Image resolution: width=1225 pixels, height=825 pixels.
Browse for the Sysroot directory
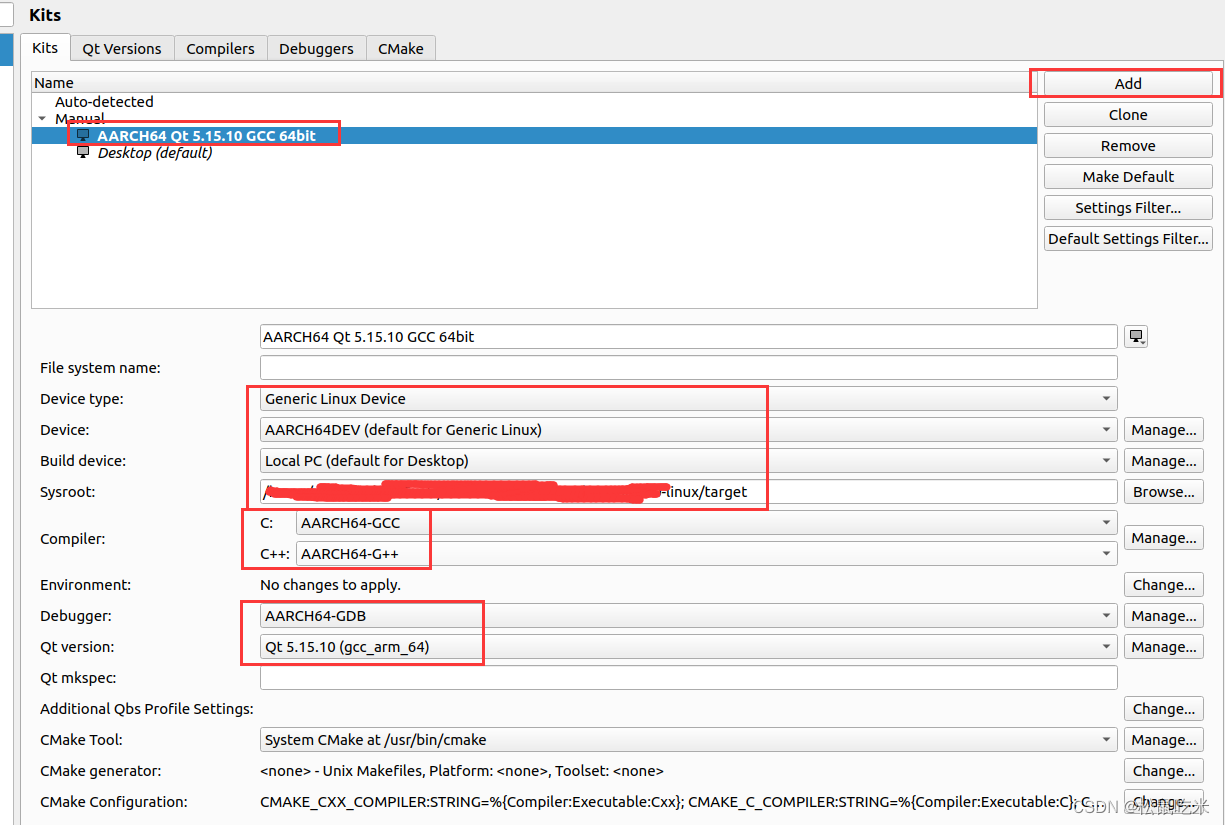pos(1163,491)
